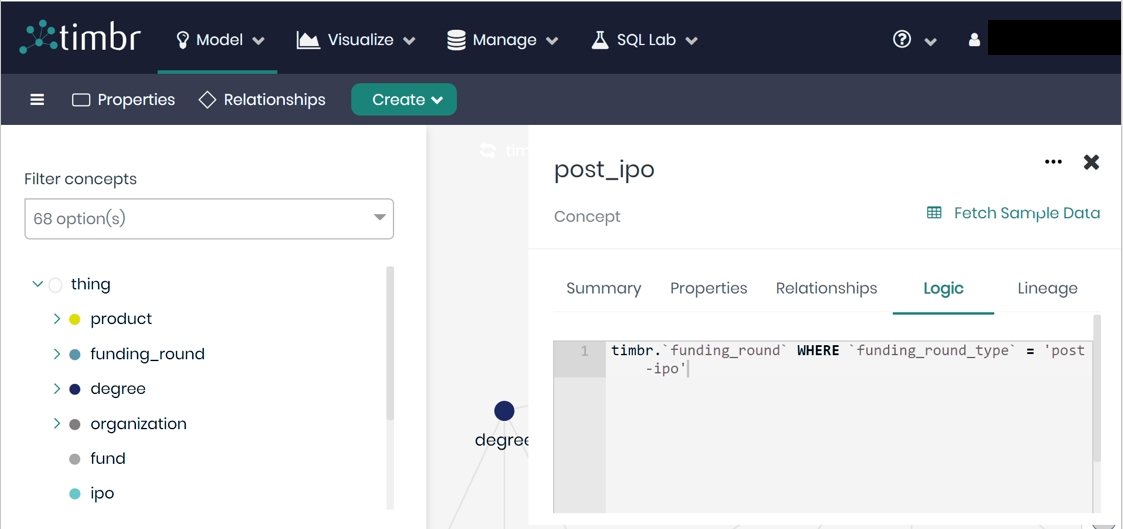This screenshot has width=1123, height=529.
Task: Click the Fetch Sample Data table icon
Action: point(934,213)
